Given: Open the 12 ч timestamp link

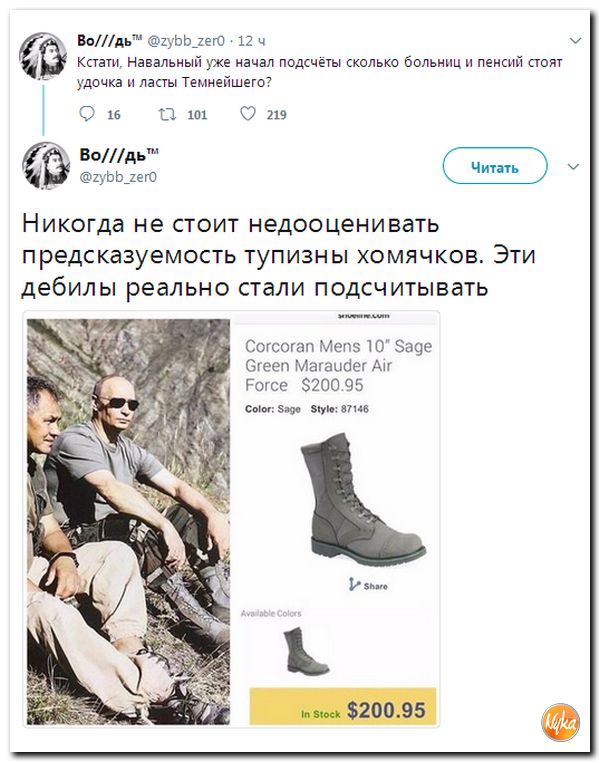Looking at the screenshot, I should coord(251,41).
